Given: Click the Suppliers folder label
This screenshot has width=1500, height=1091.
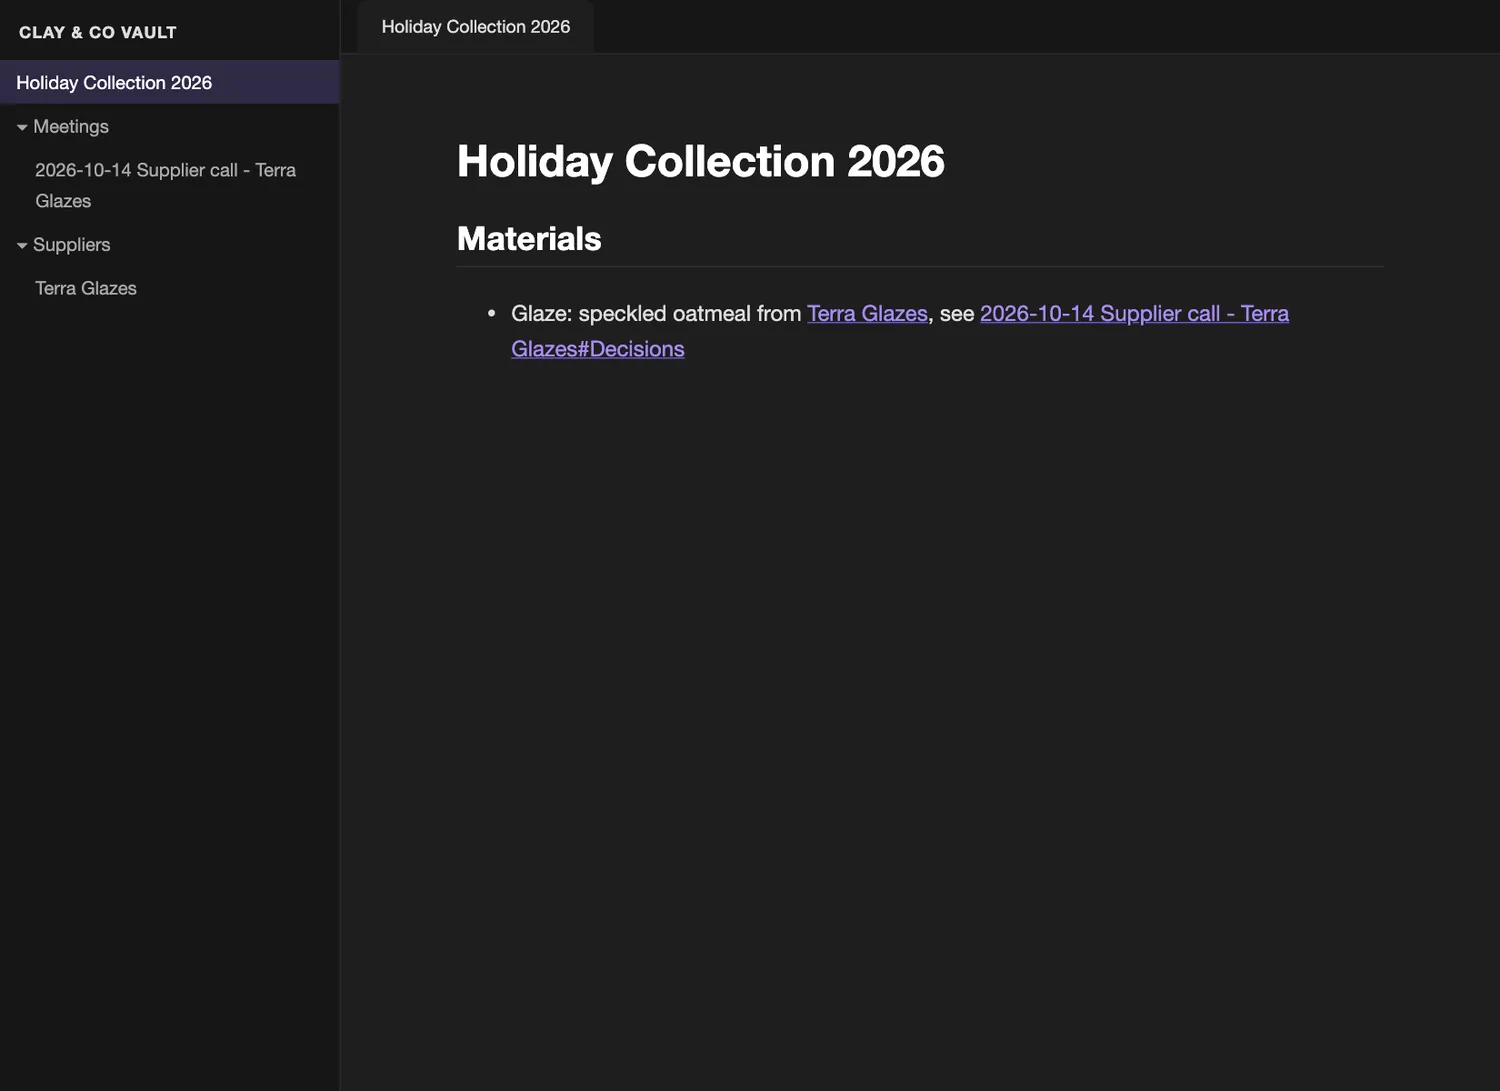Looking at the screenshot, I should 72,244.
